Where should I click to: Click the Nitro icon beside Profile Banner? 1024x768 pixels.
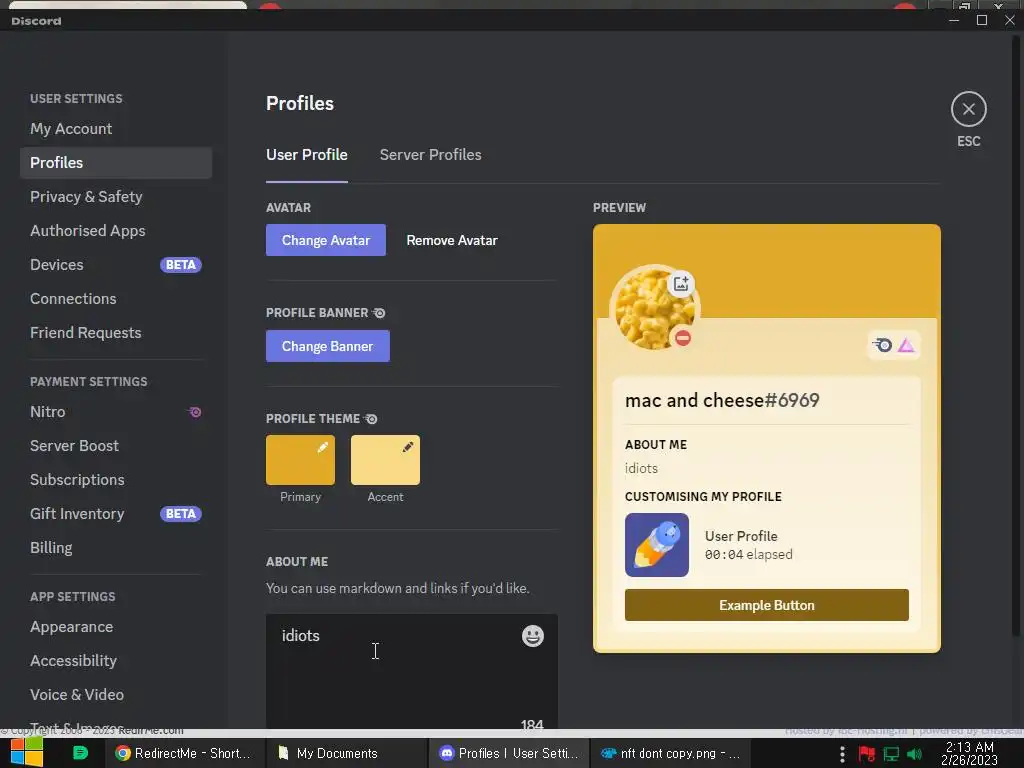379,313
